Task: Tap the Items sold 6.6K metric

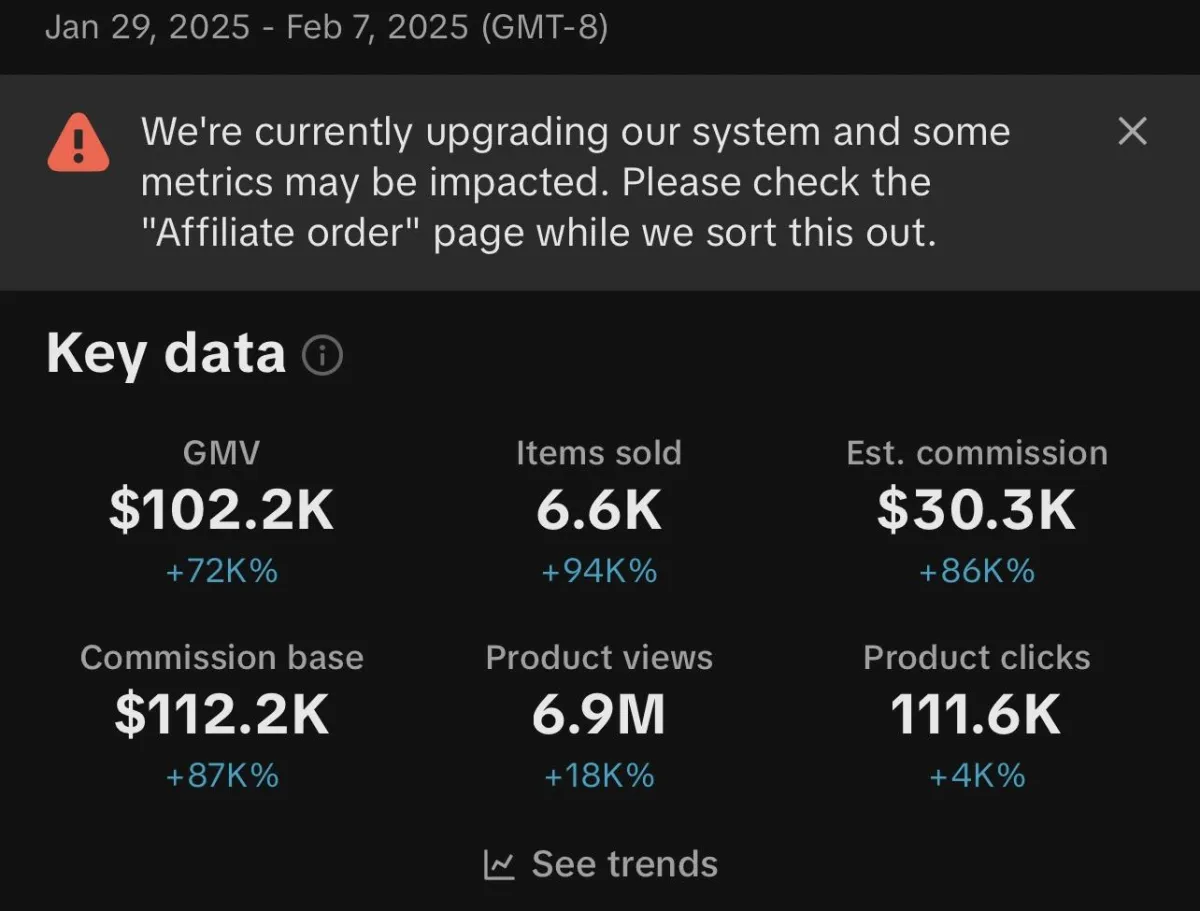Action: [x=598, y=509]
